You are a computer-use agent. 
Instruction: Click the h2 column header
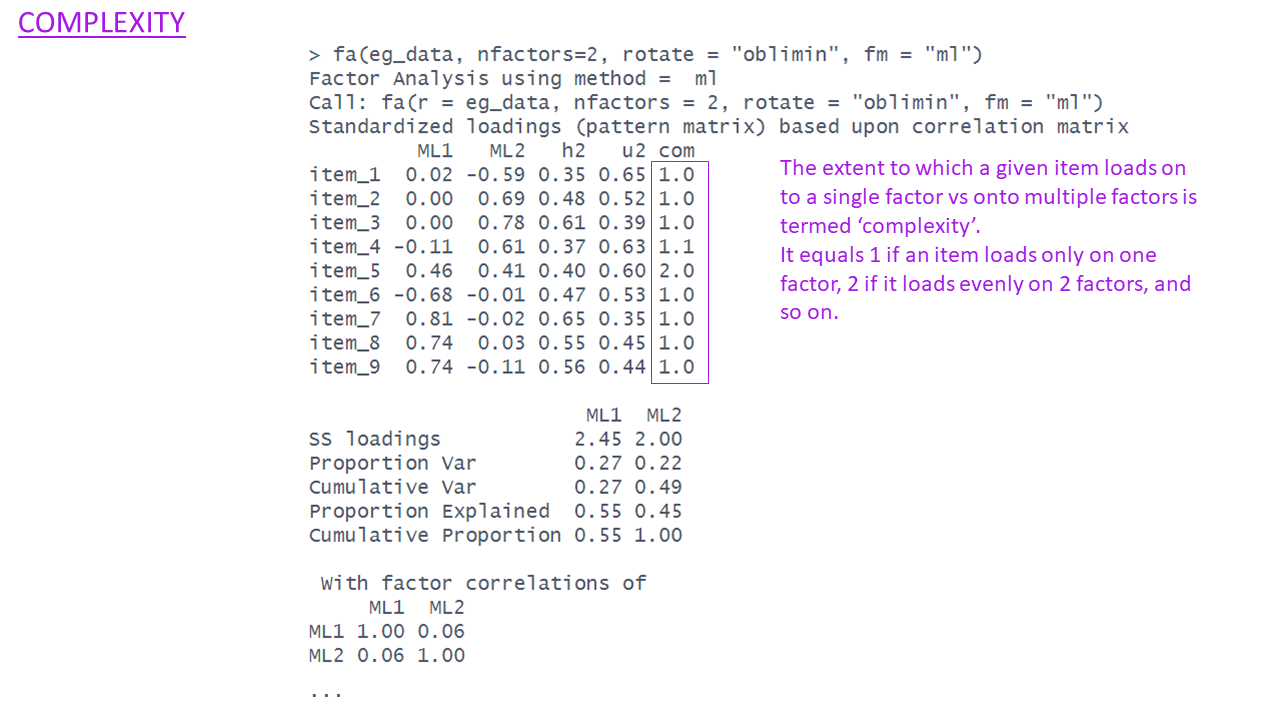(573, 151)
